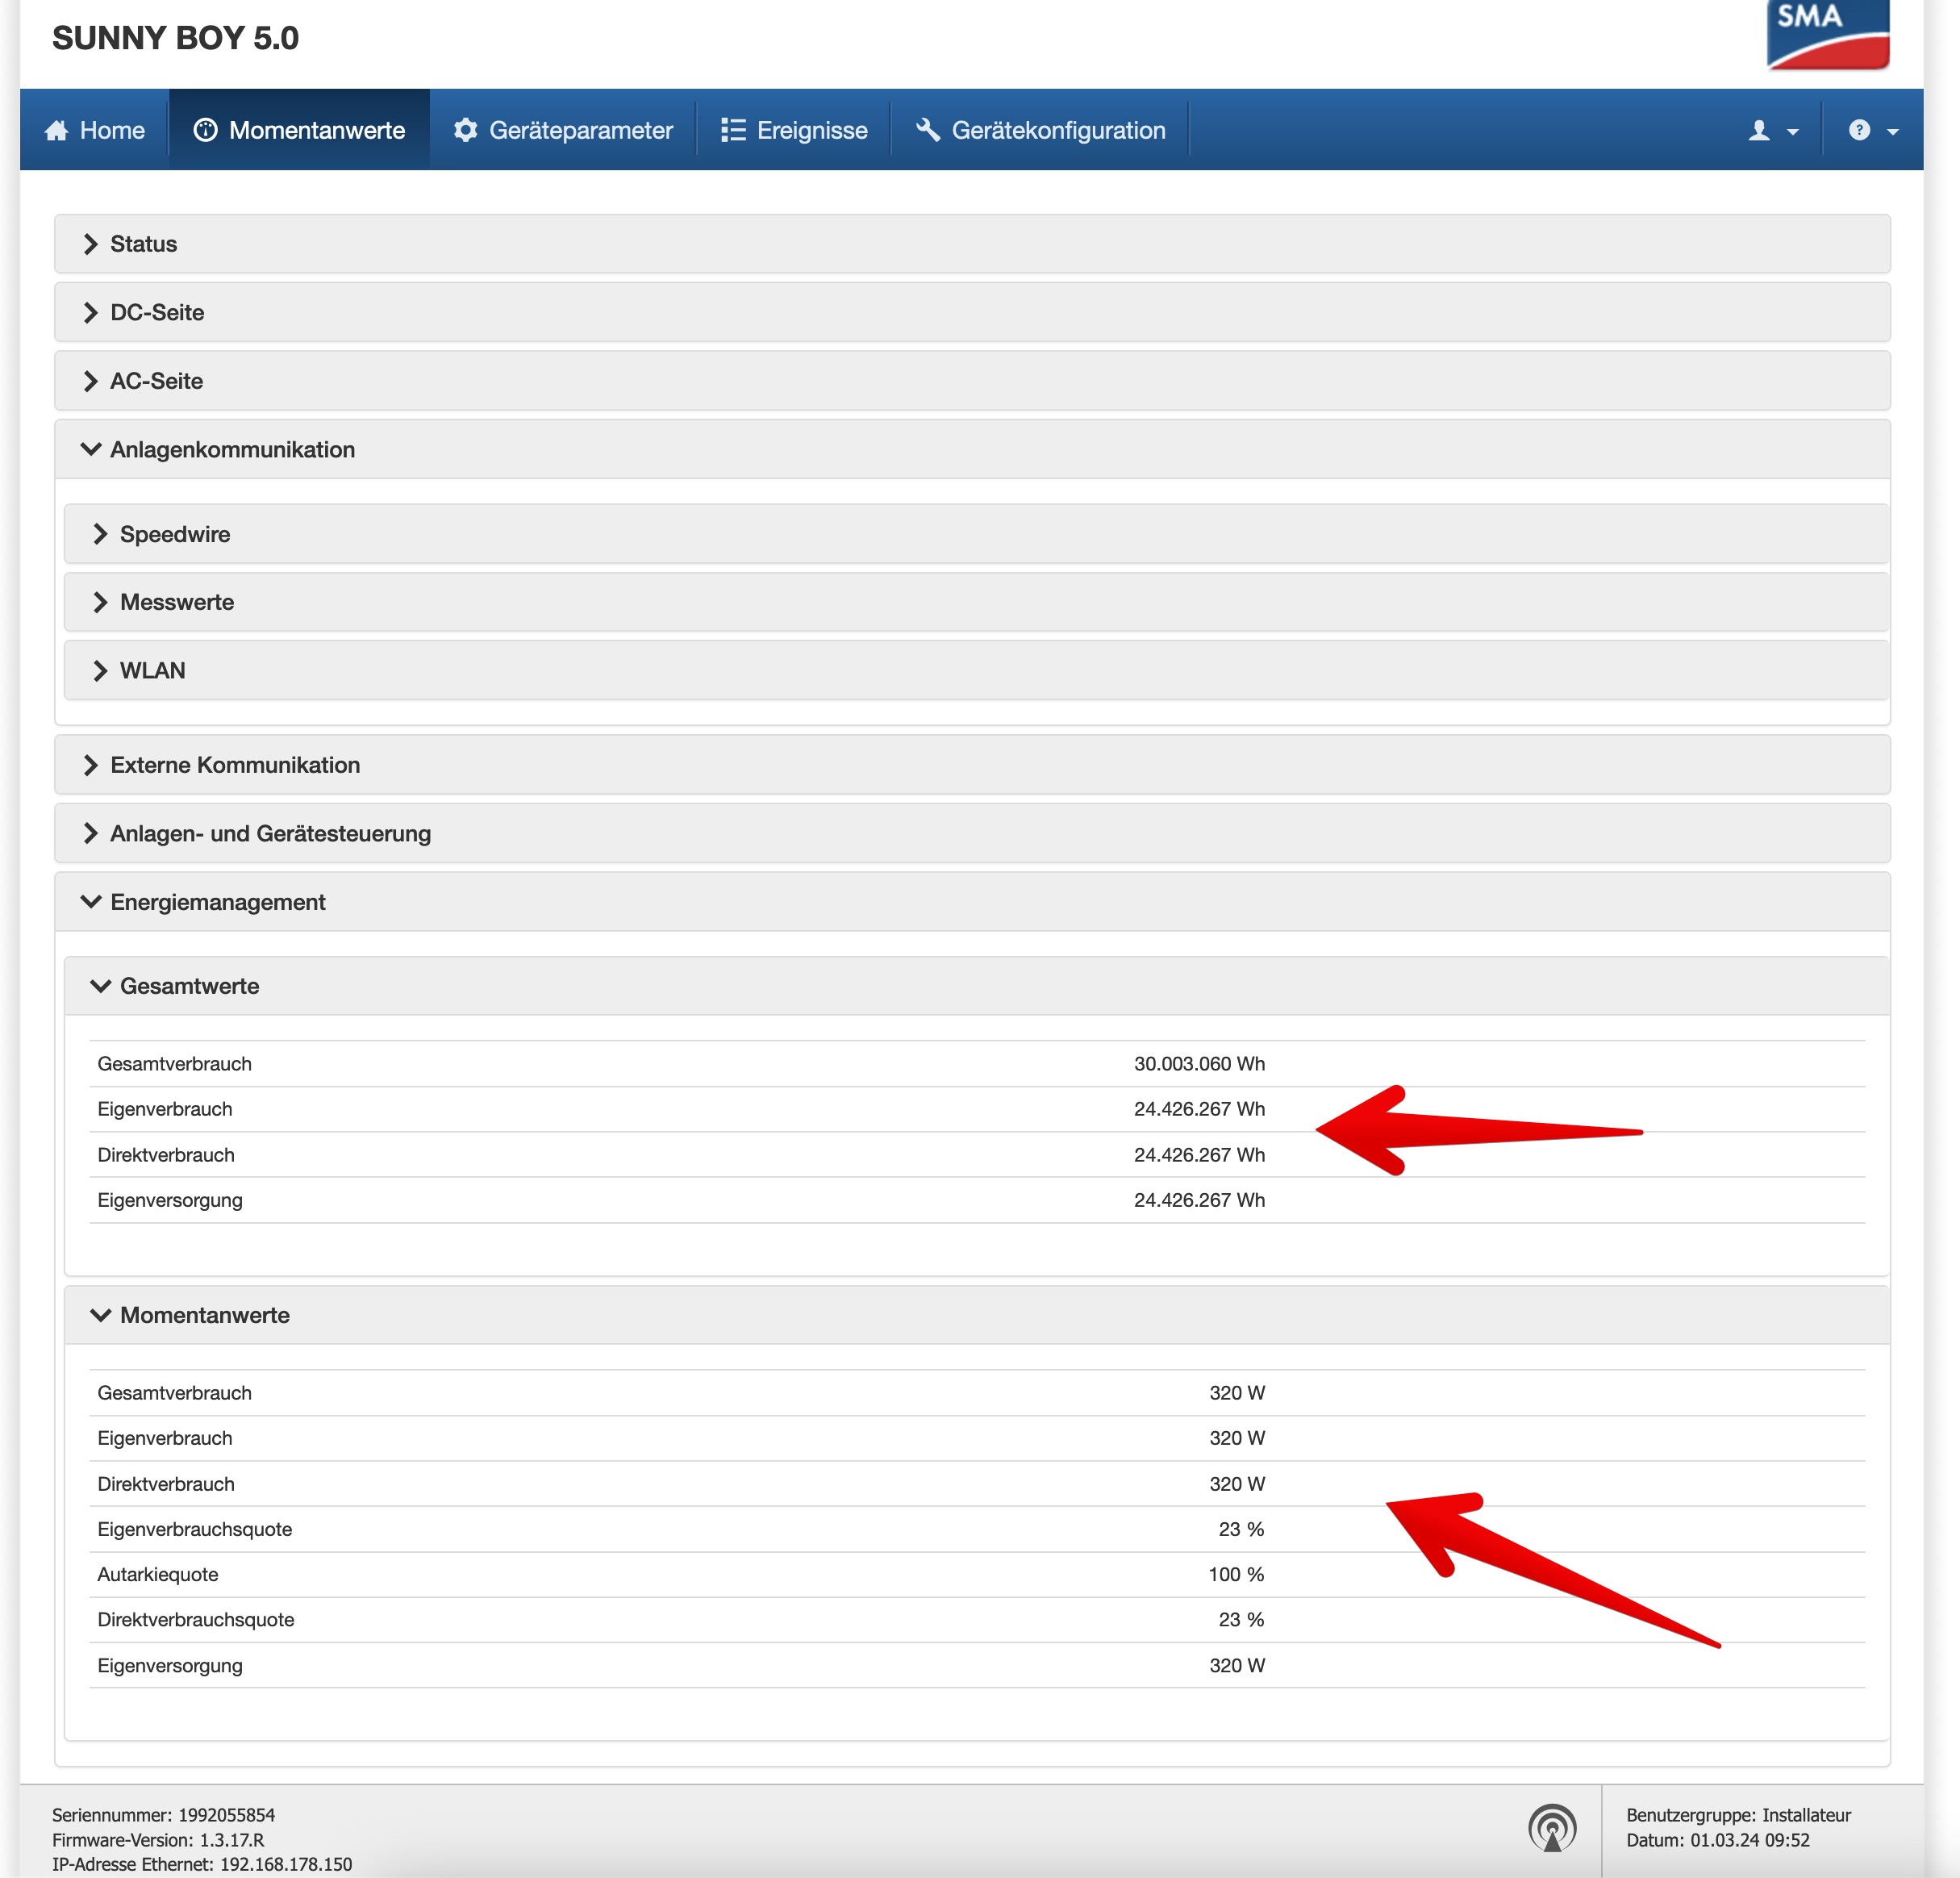The width and height of the screenshot is (1960, 1878).
Task: Click the WLAN antenna icon in footer
Action: click(x=1552, y=1828)
